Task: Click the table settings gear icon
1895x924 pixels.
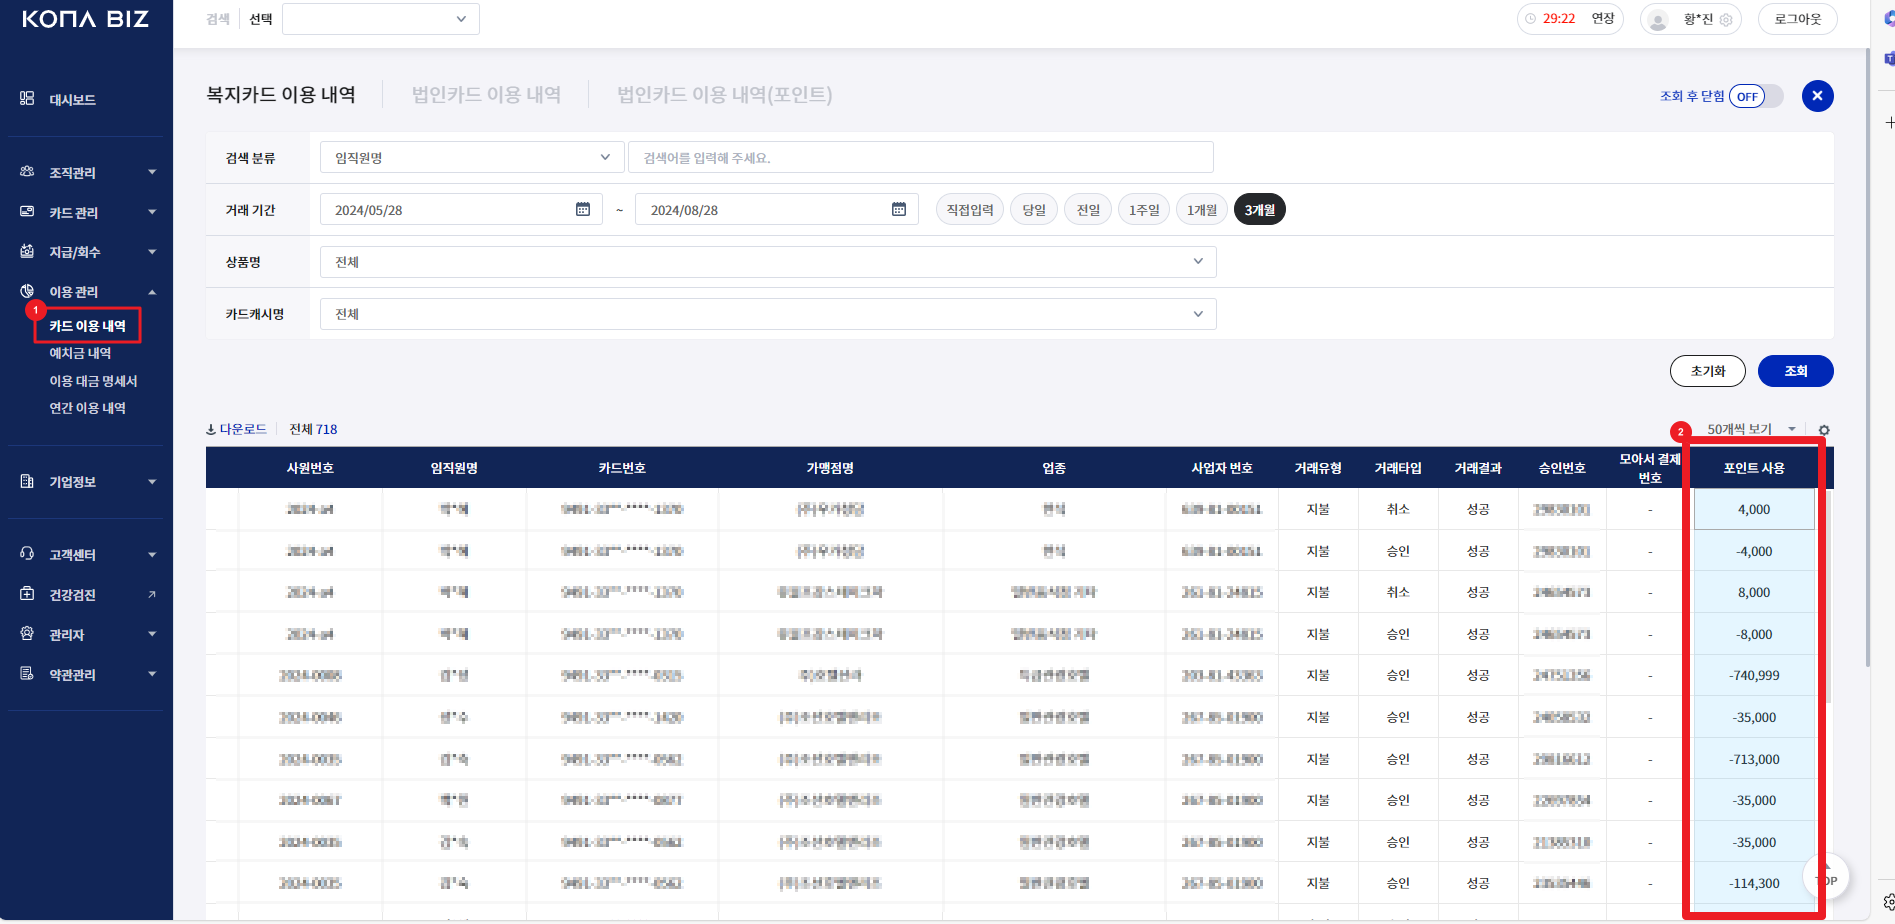Action: pos(1824,430)
